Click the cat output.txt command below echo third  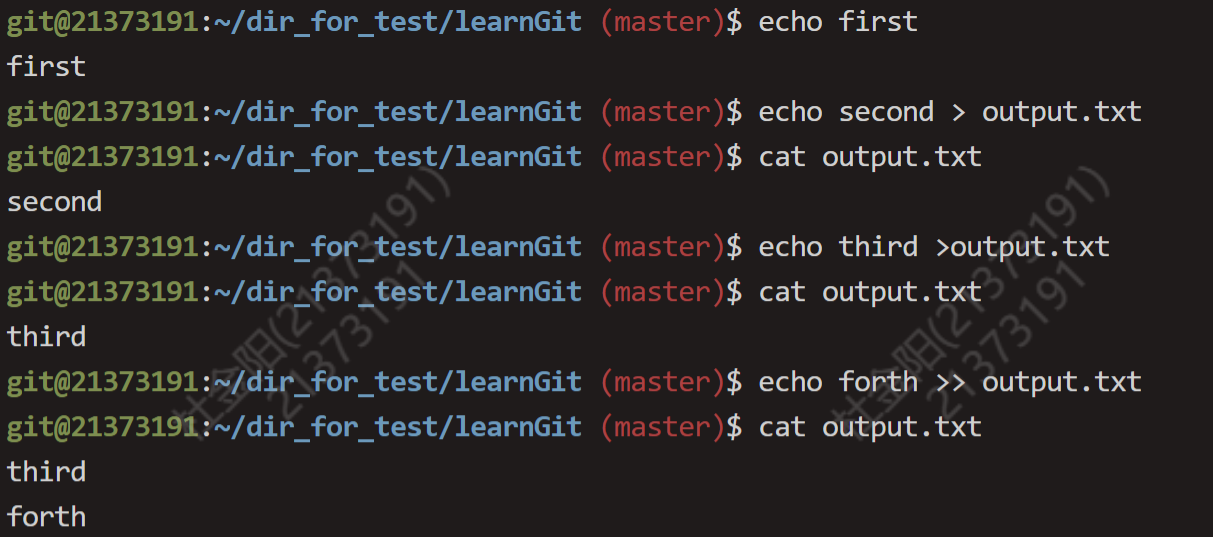870,292
